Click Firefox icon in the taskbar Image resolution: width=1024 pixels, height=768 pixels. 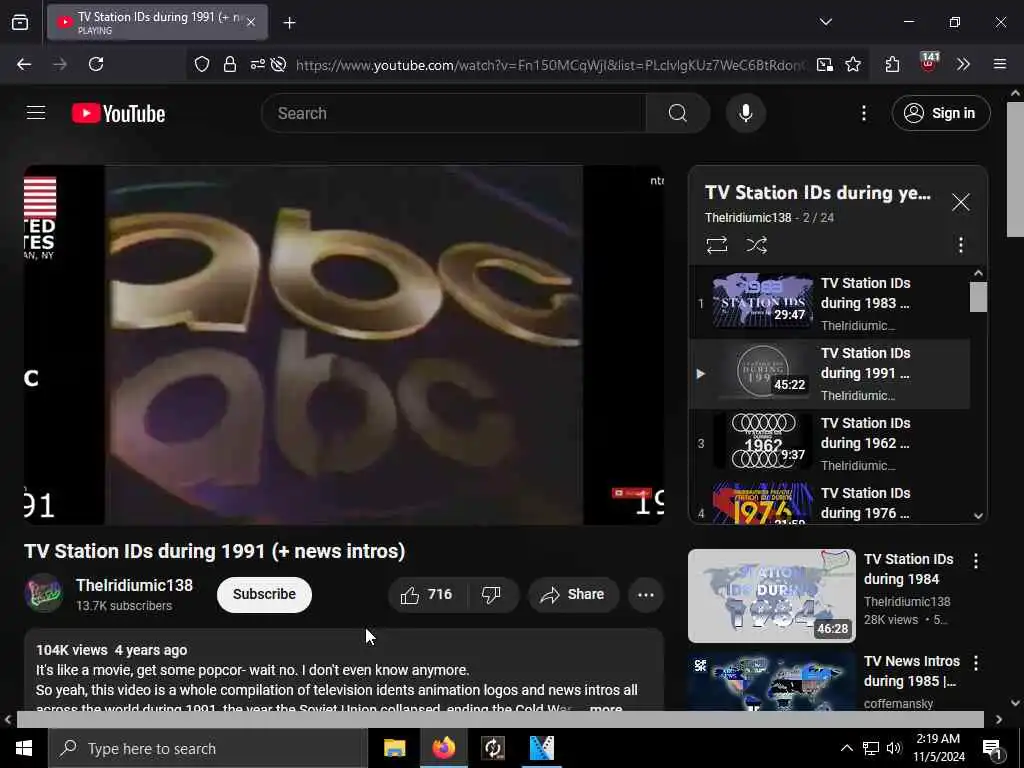[443, 748]
